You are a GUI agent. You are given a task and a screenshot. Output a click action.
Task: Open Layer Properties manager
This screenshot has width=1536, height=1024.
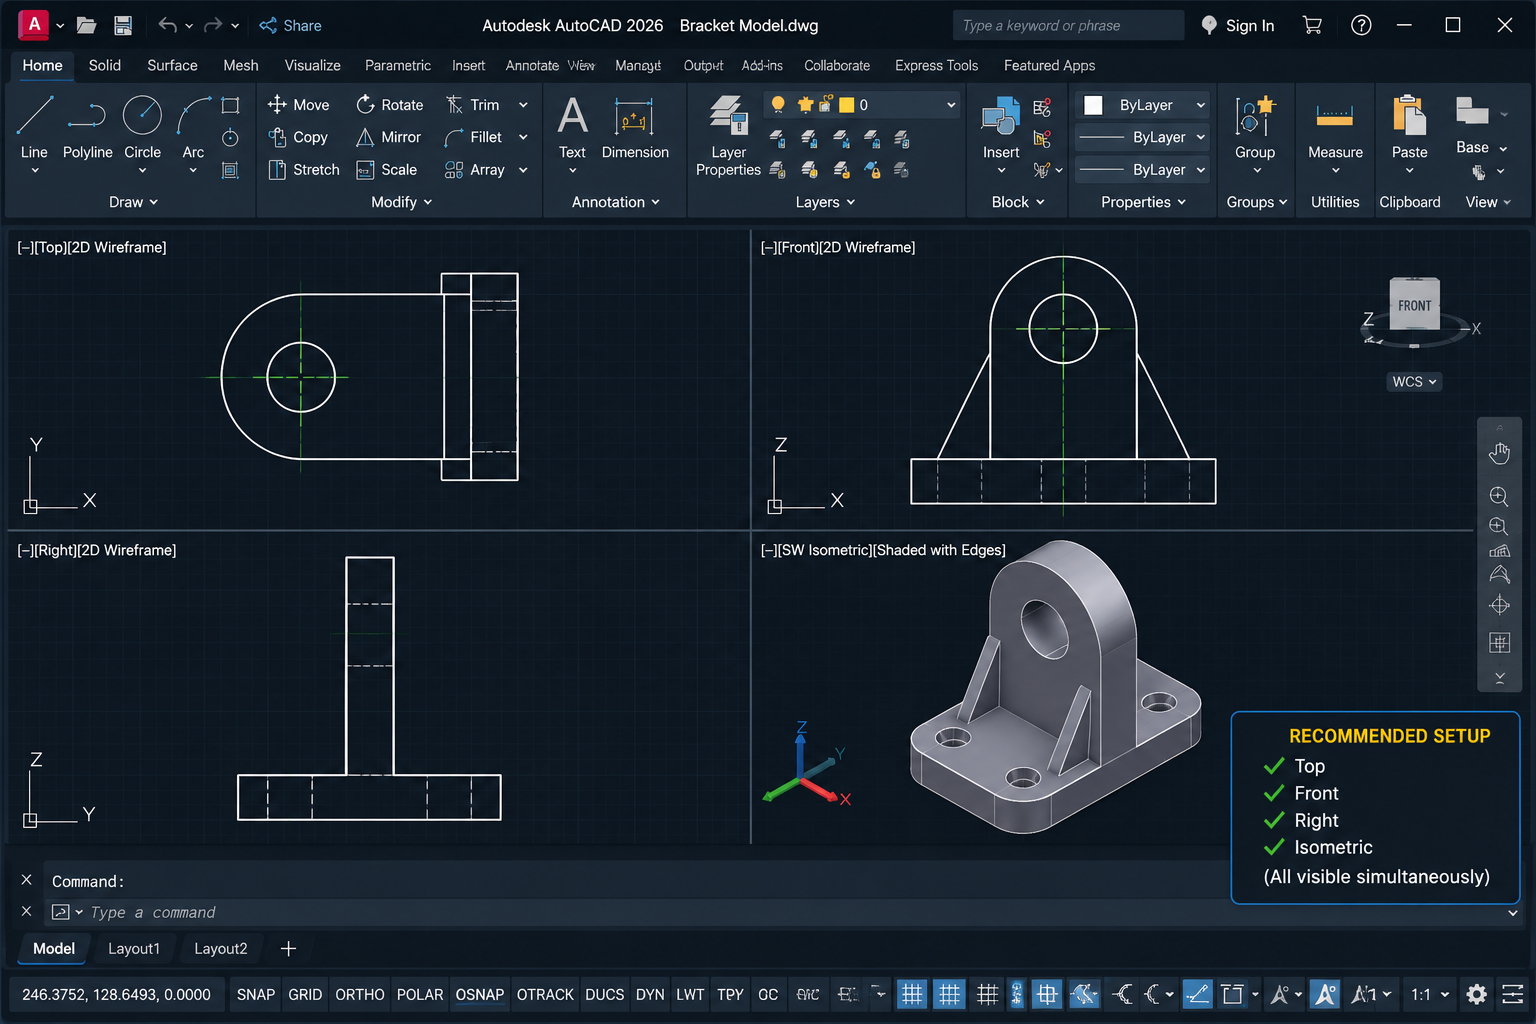(x=728, y=135)
